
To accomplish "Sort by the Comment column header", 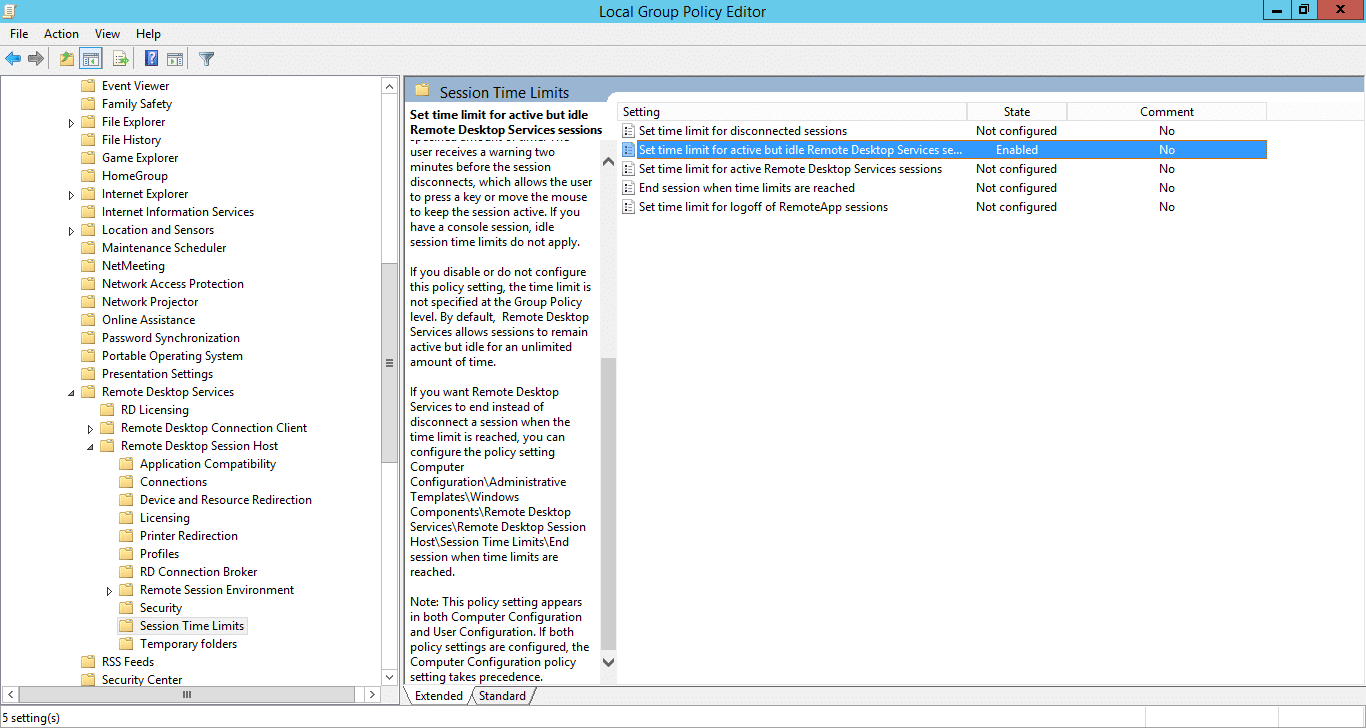I will [1167, 112].
